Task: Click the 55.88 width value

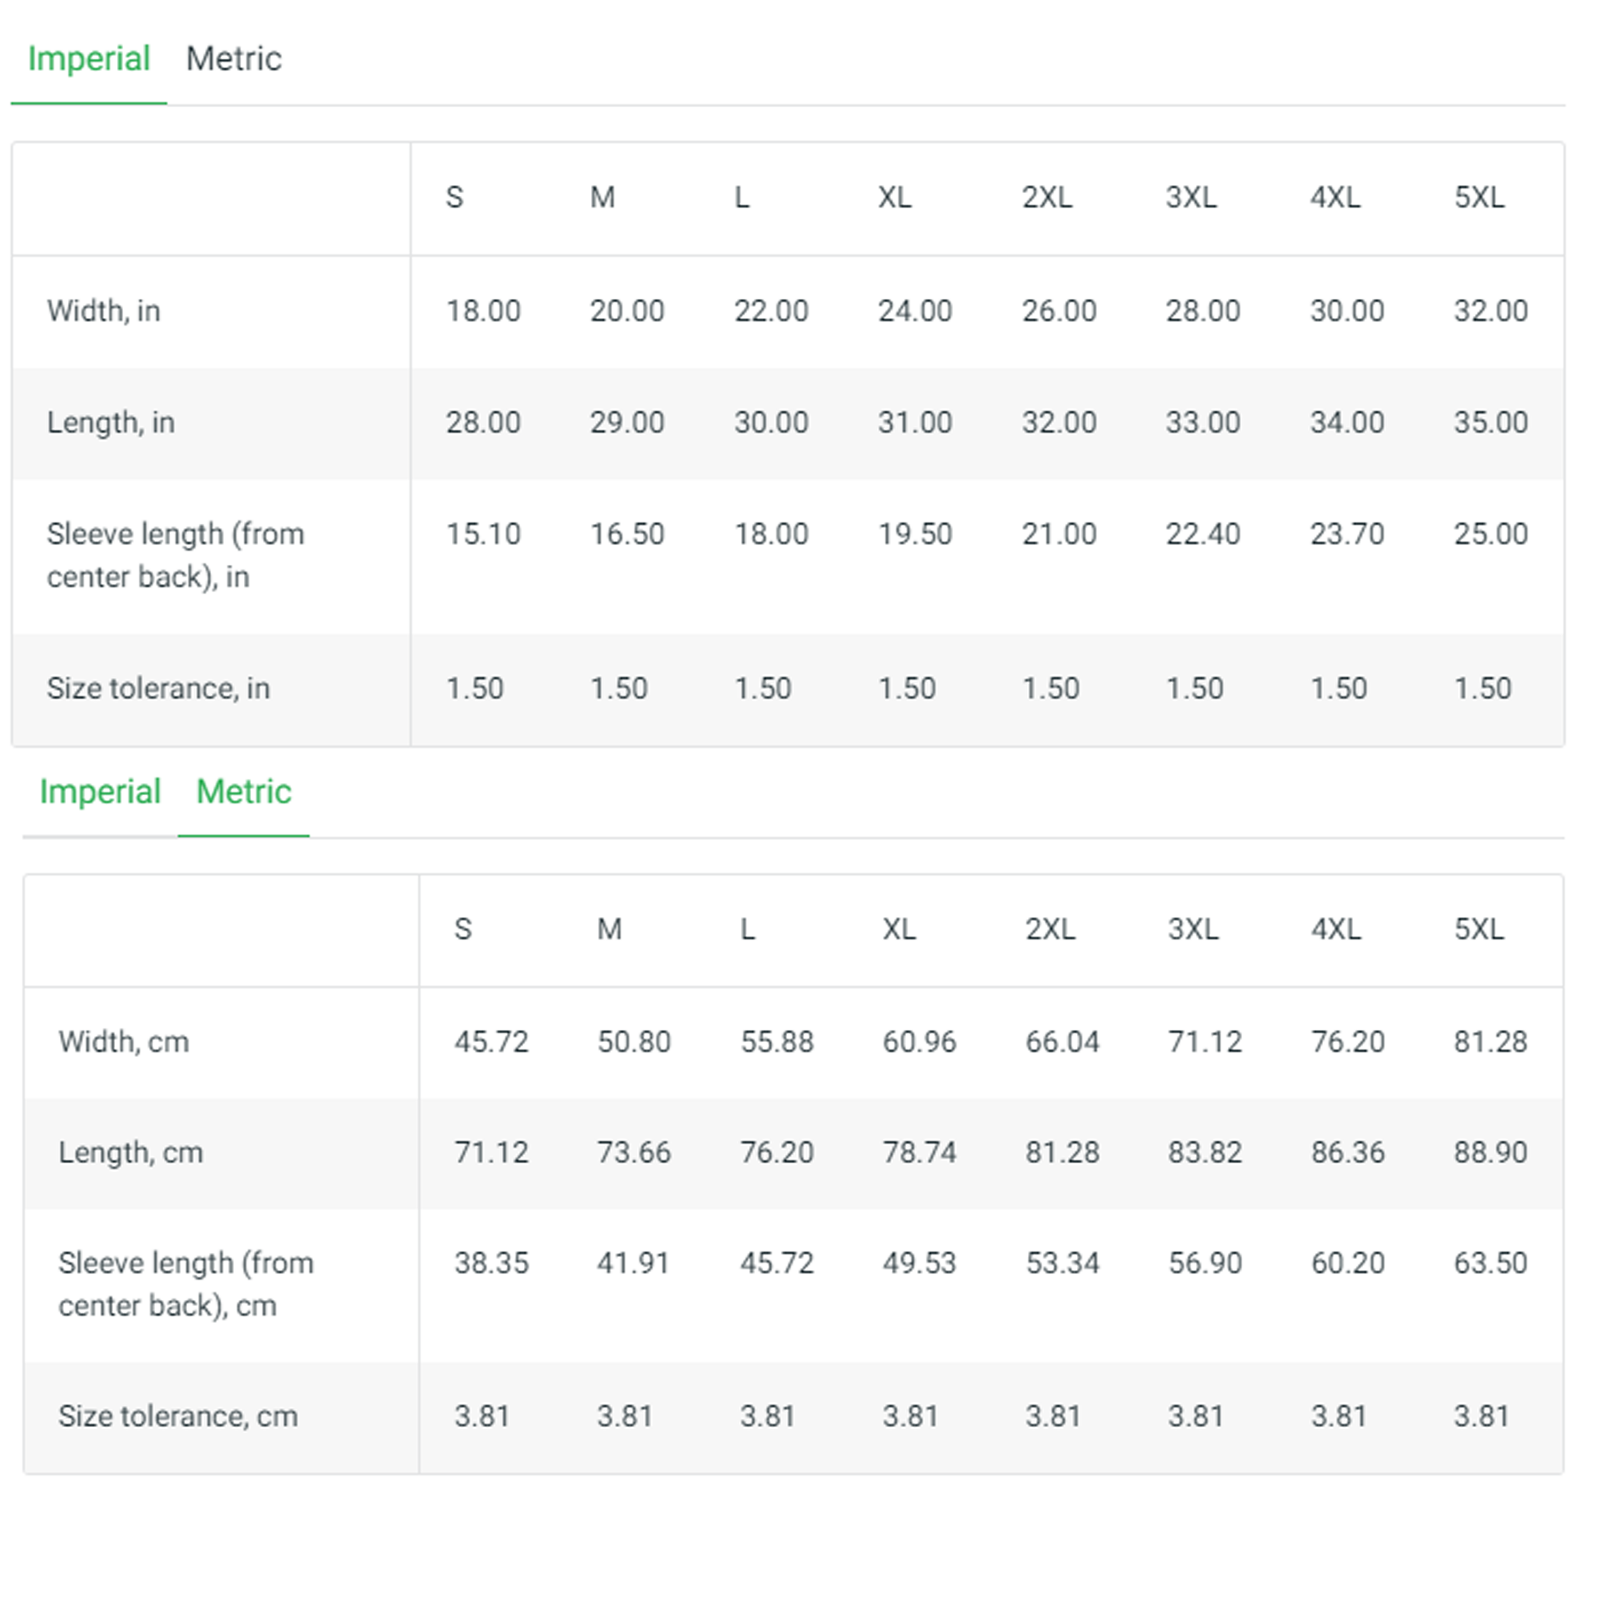Action: click(777, 1042)
